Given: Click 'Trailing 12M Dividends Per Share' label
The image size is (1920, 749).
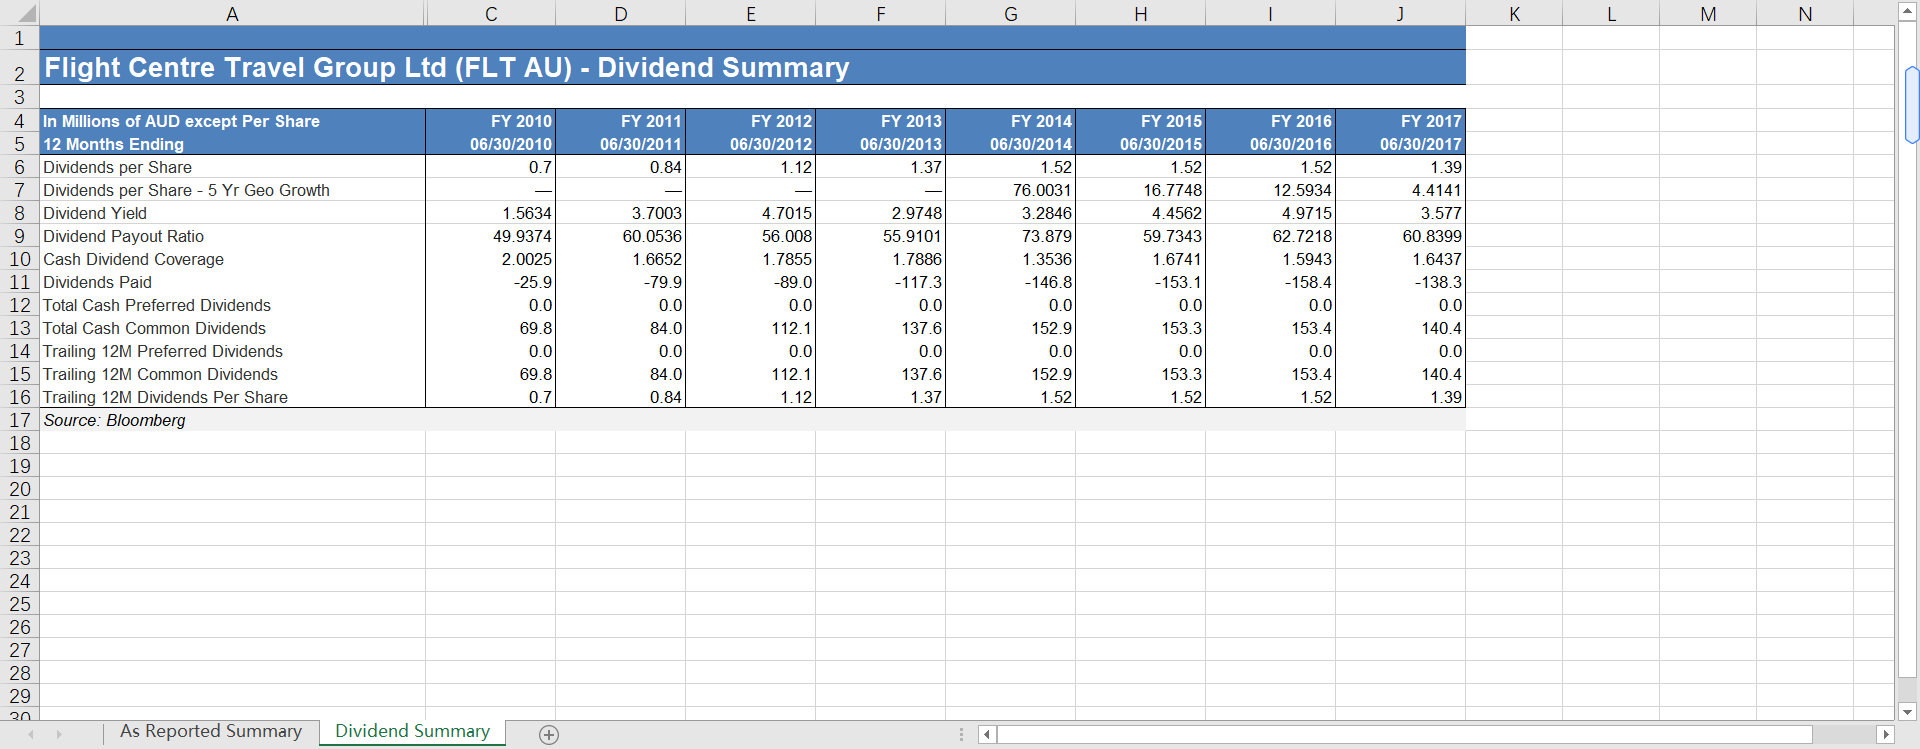Looking at the screenshot, I should click(232, 397).
